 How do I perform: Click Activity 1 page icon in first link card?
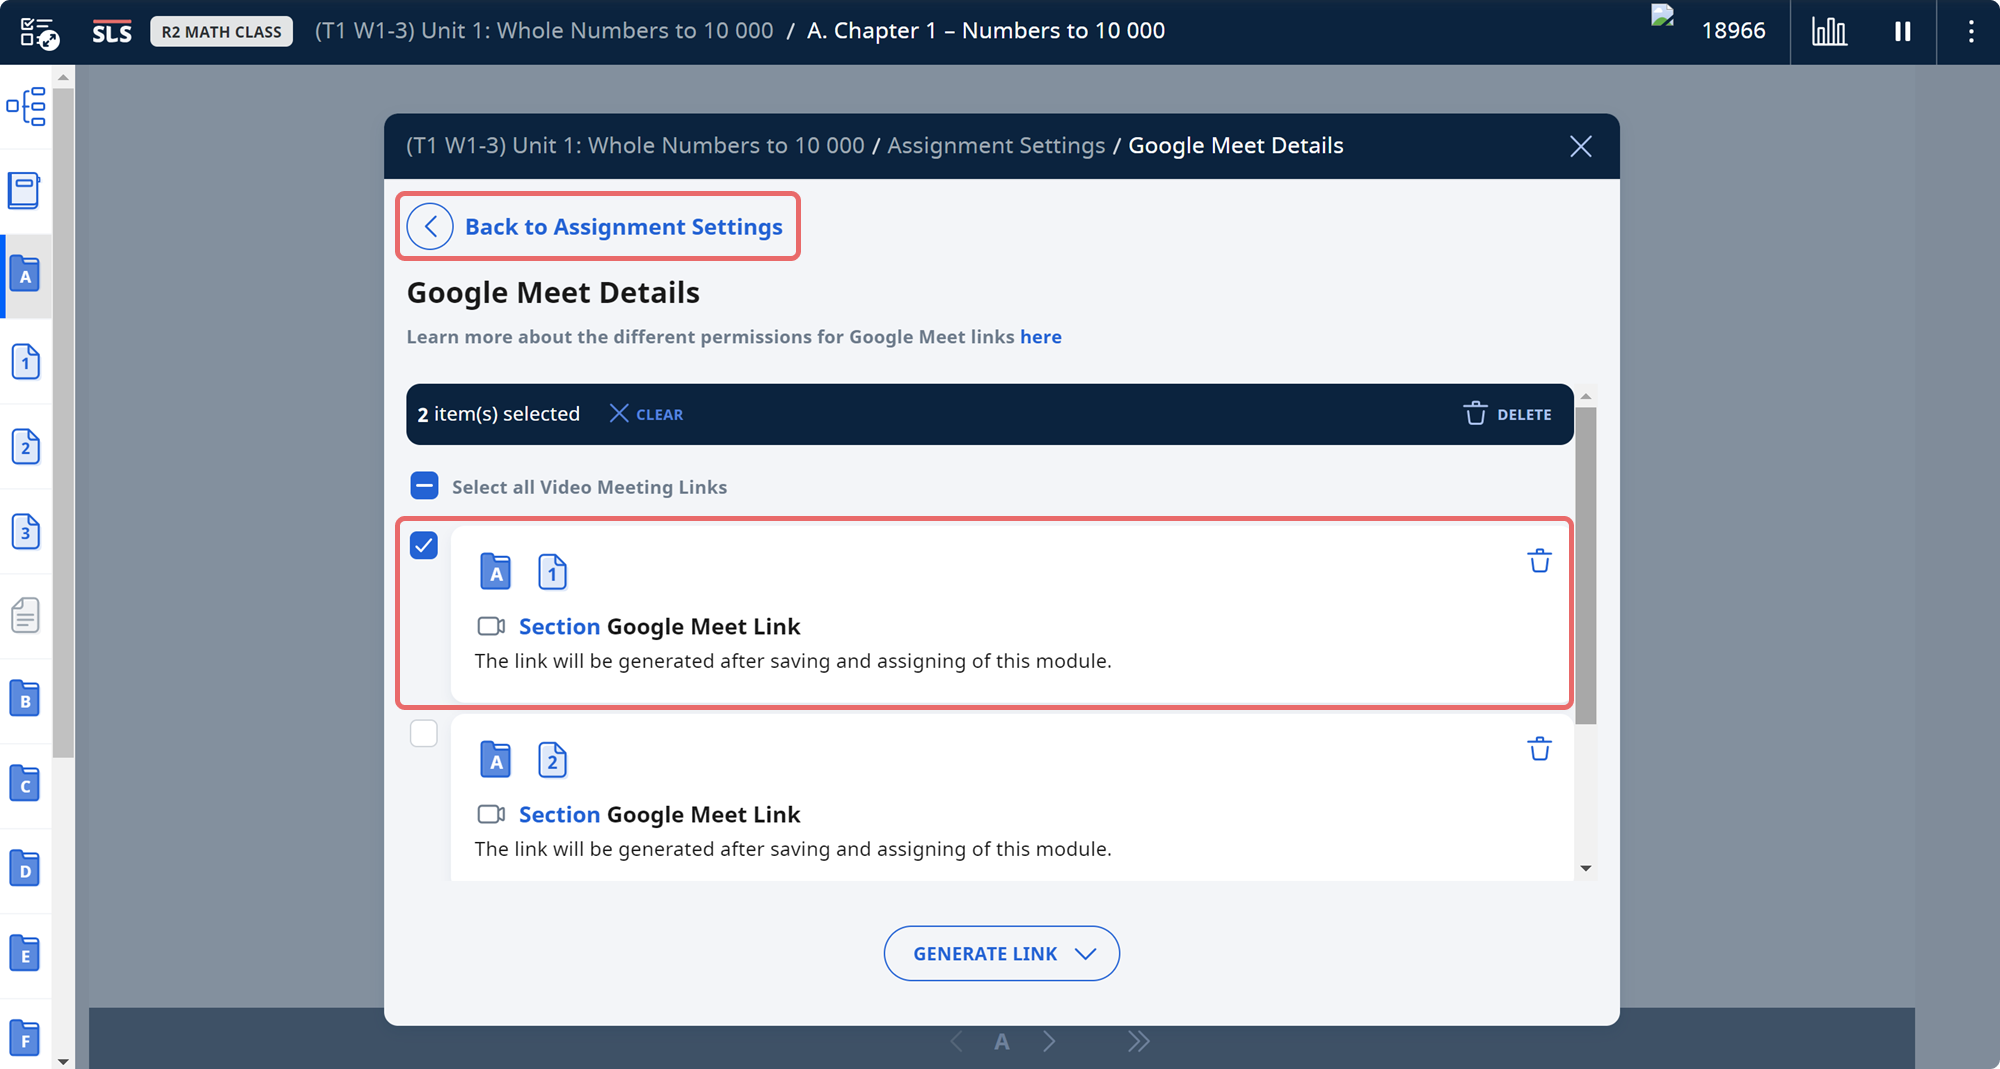coord(552,572)
